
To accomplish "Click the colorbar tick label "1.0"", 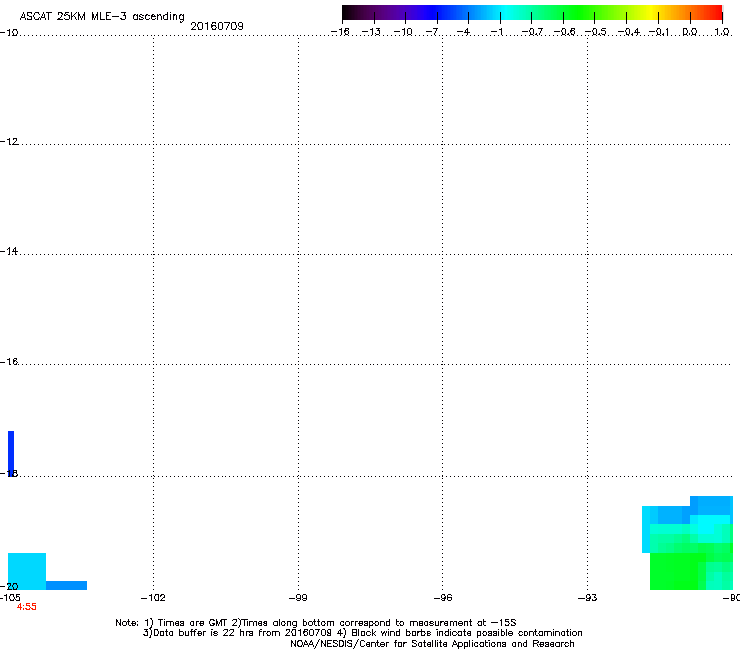I will (722, 32).
